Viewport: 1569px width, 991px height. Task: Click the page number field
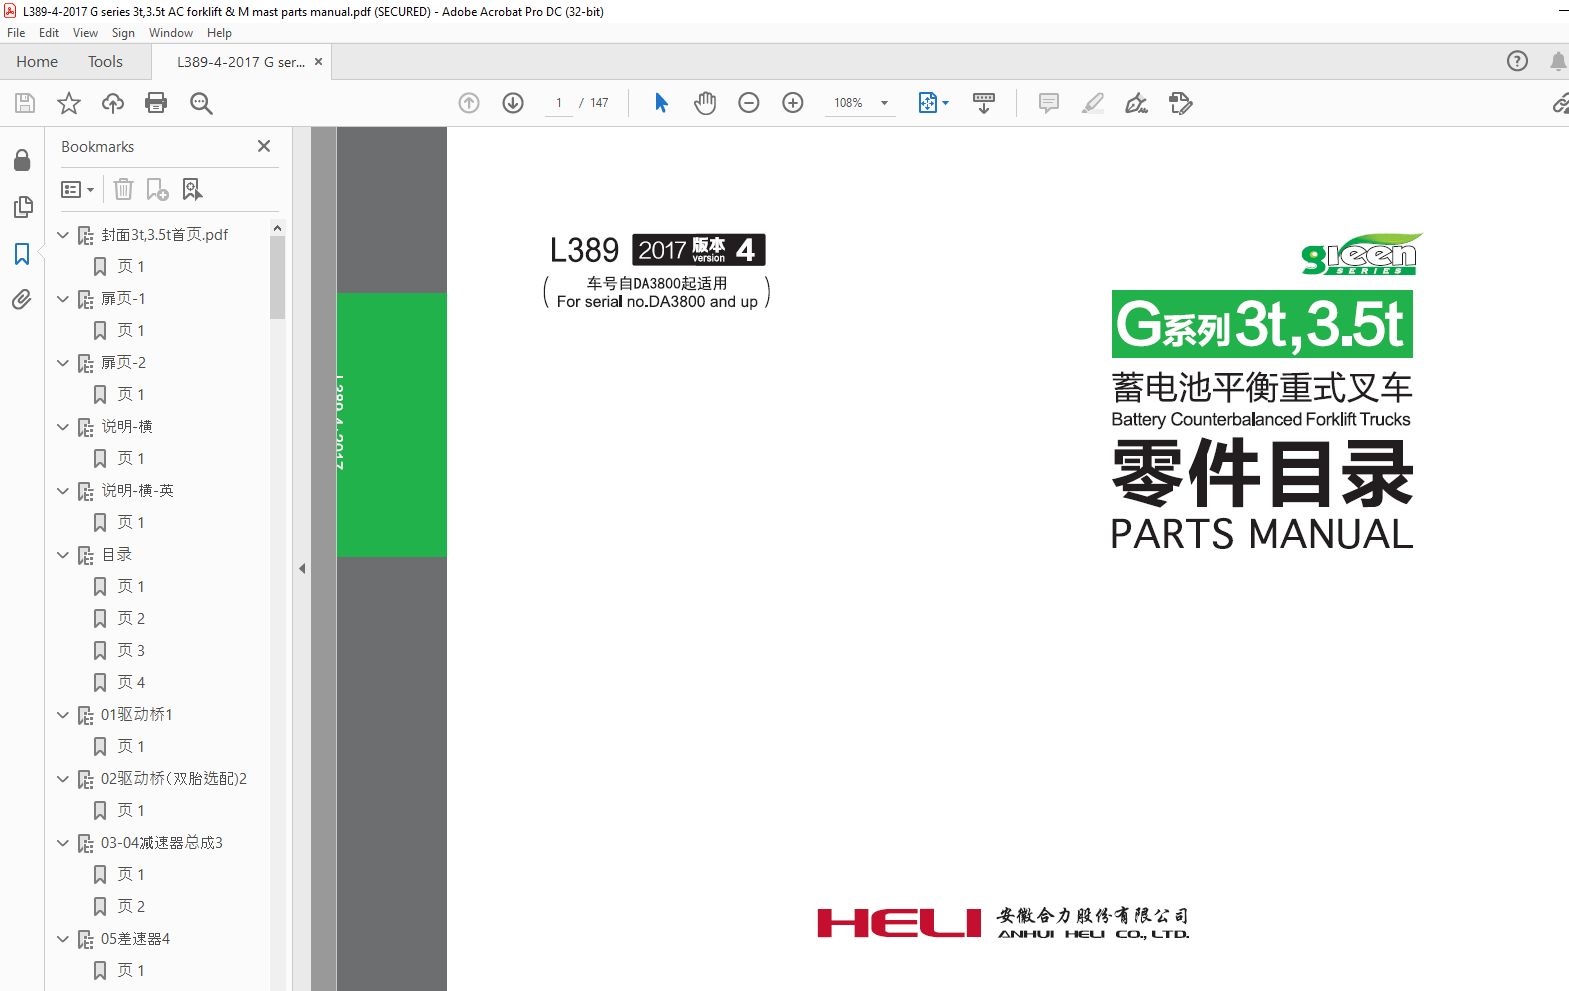point(559,103)
